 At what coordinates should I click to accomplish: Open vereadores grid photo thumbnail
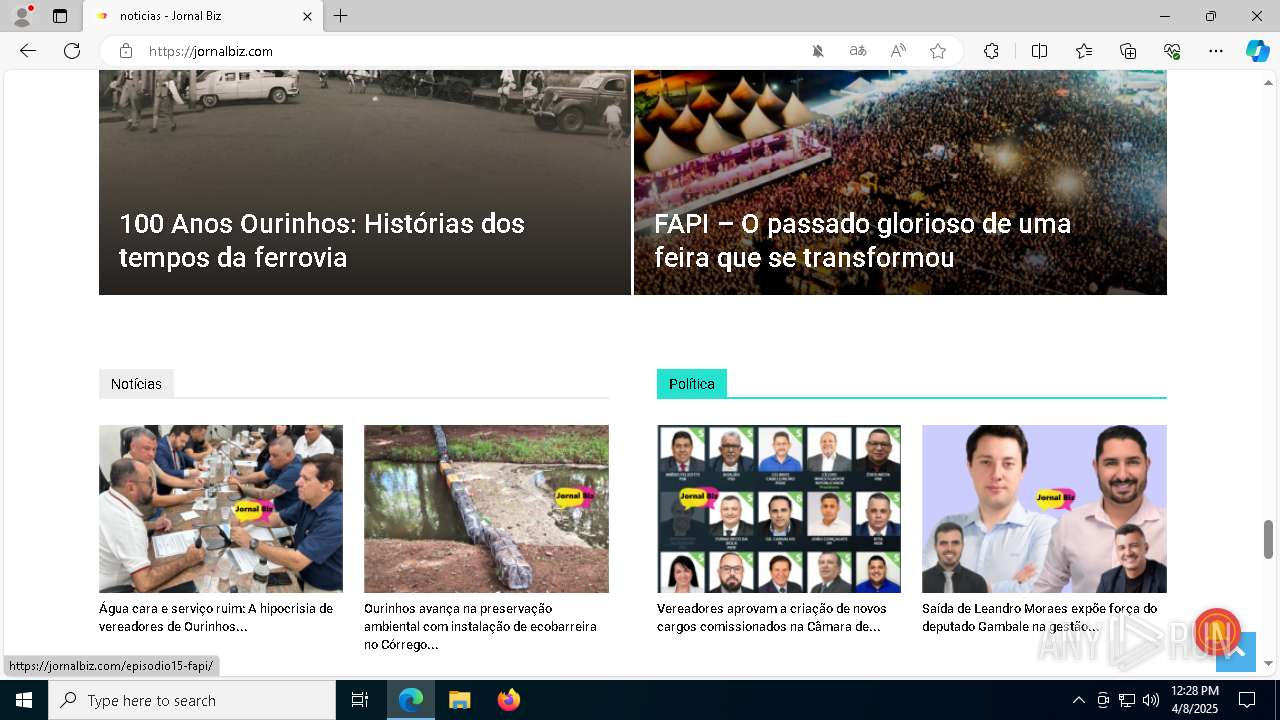779,509
